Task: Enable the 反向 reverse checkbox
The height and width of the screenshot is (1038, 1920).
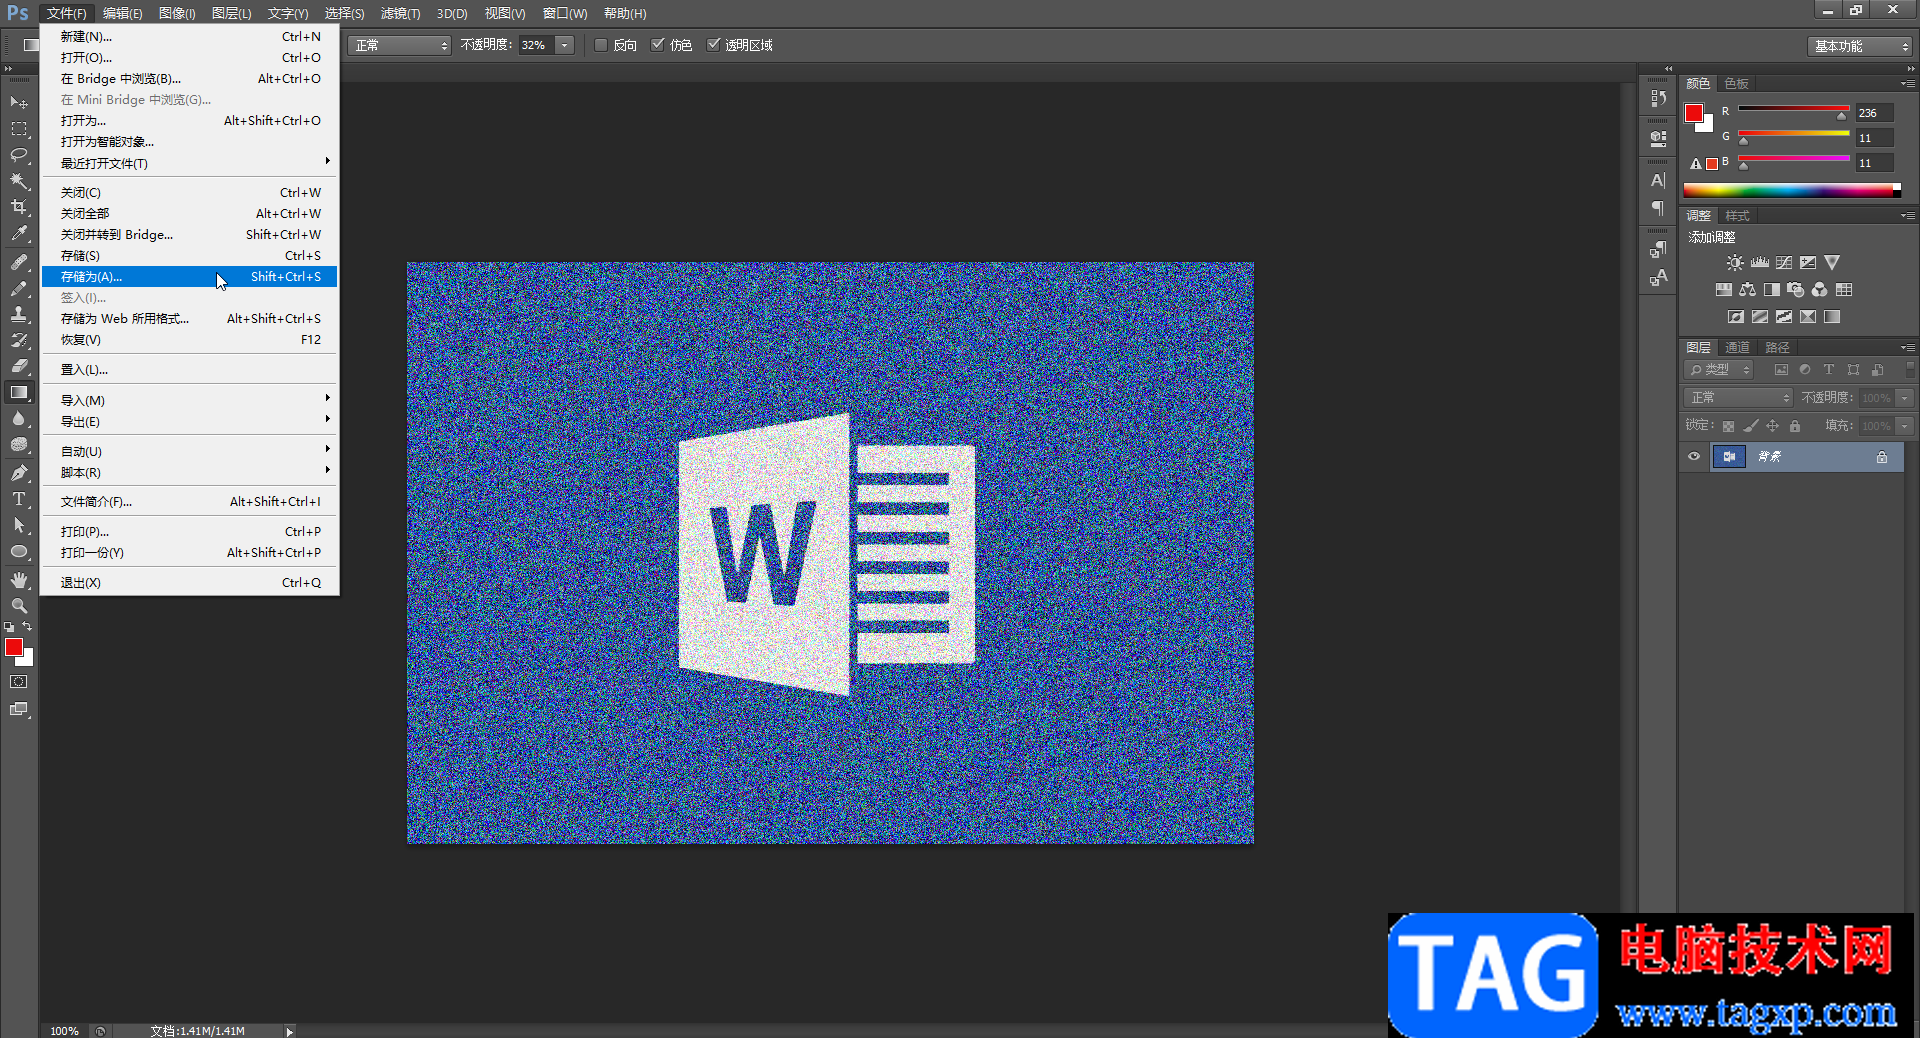Action: (601, 45)
